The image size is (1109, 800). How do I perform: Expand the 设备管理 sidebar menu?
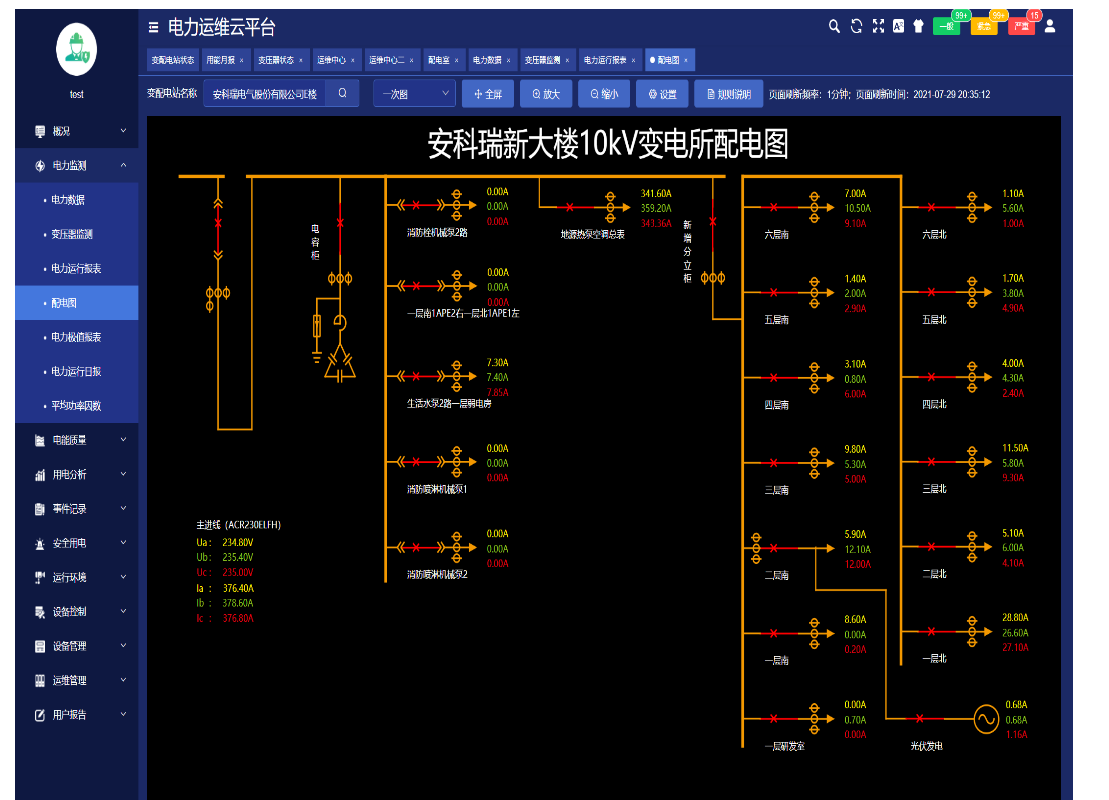coord(77,646)
